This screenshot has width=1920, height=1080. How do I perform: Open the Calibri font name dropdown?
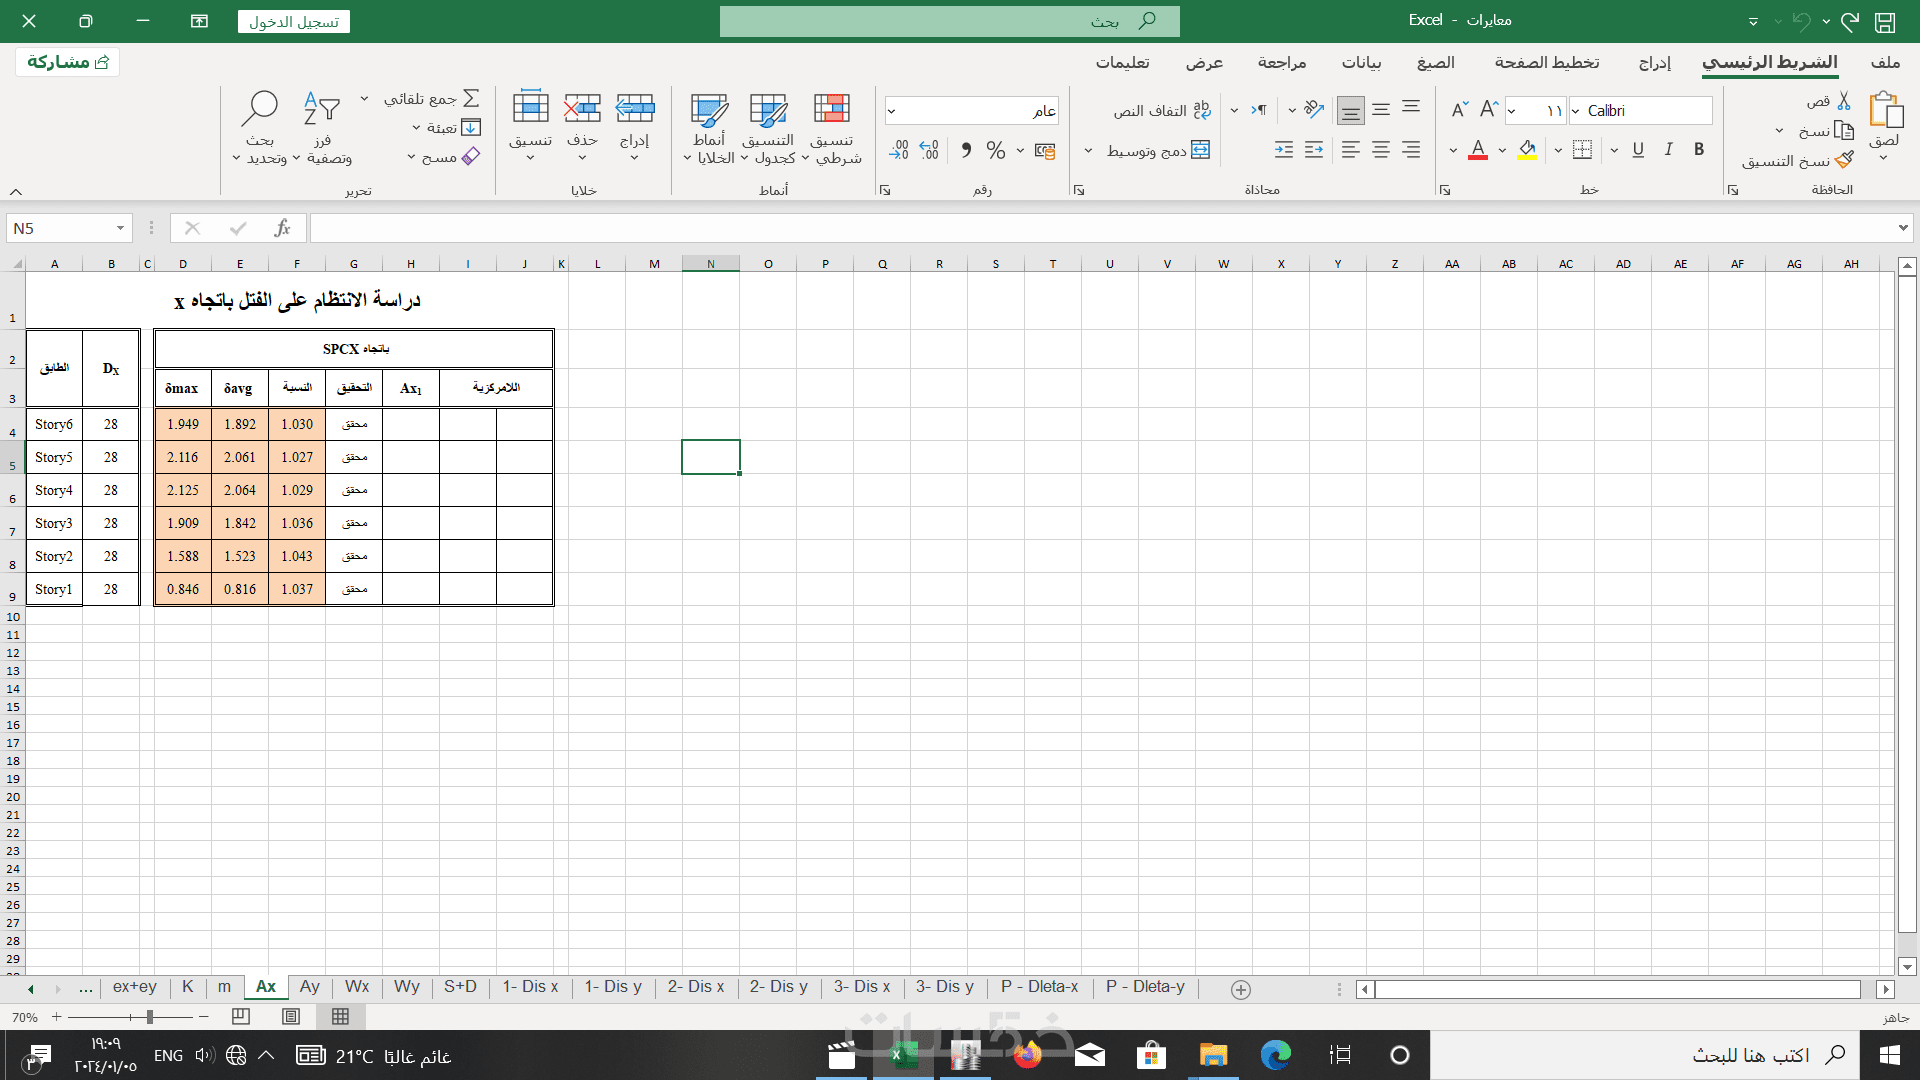[x=1576, y=111]
